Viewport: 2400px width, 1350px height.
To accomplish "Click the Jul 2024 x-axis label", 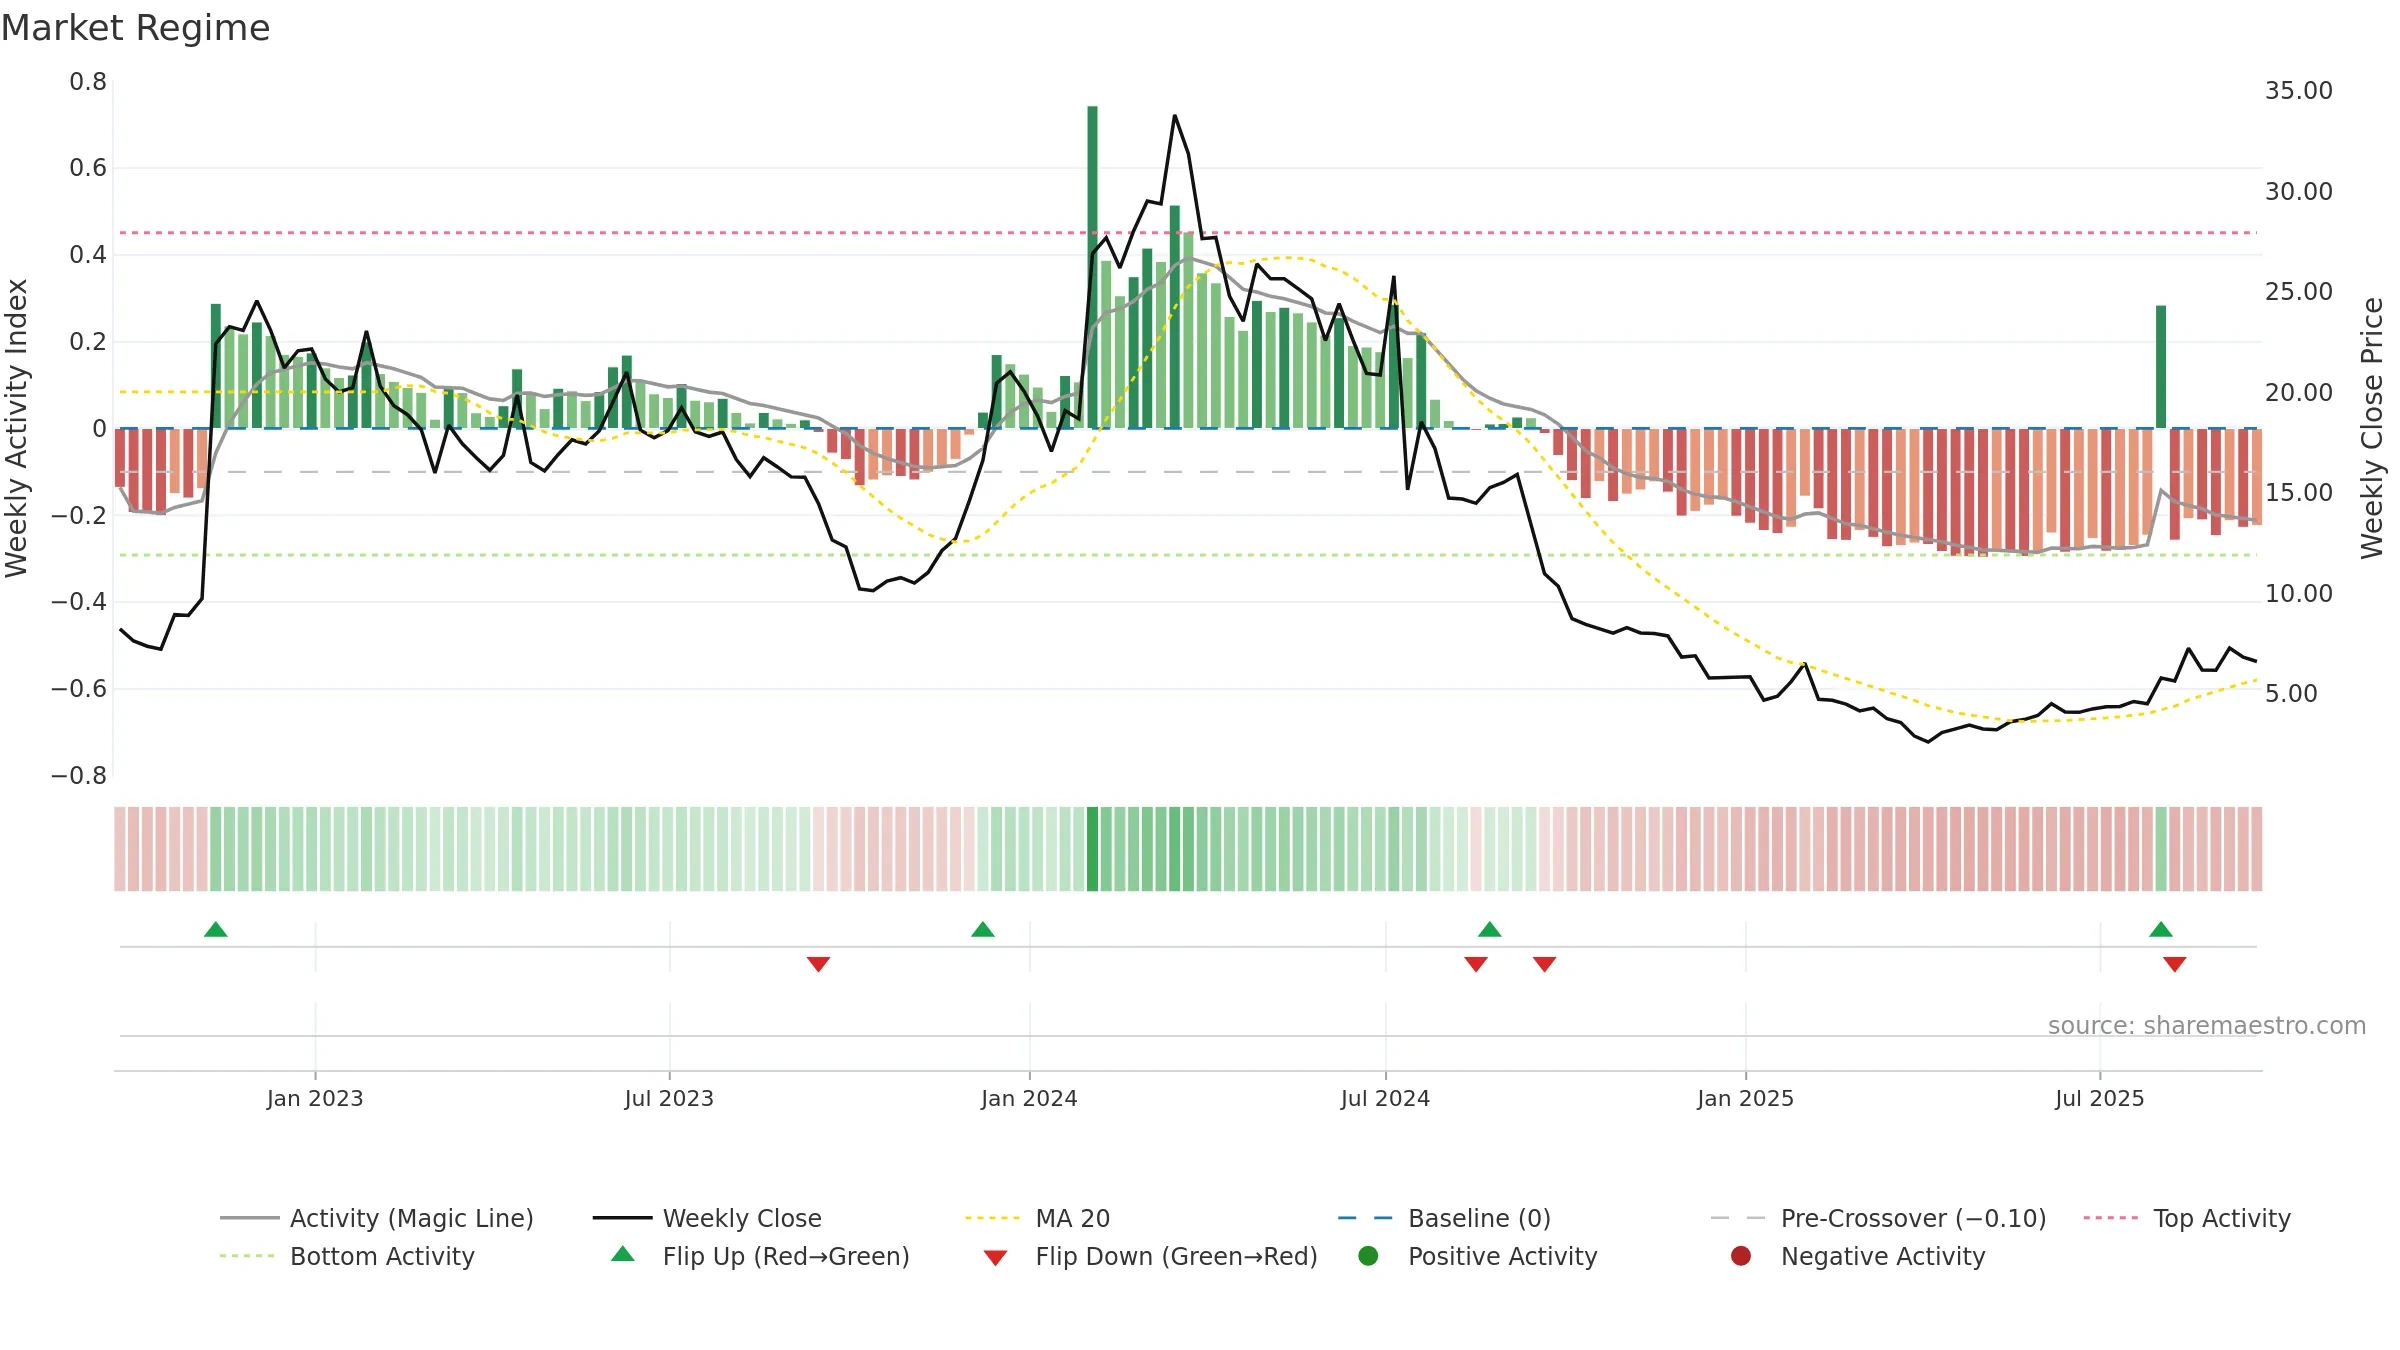I will (1385, 1098).
